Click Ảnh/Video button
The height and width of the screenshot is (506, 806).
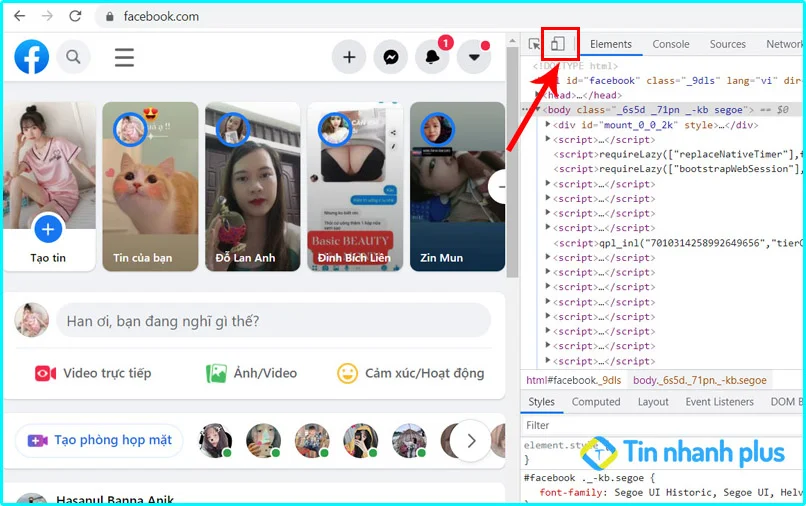coord(251,373)
